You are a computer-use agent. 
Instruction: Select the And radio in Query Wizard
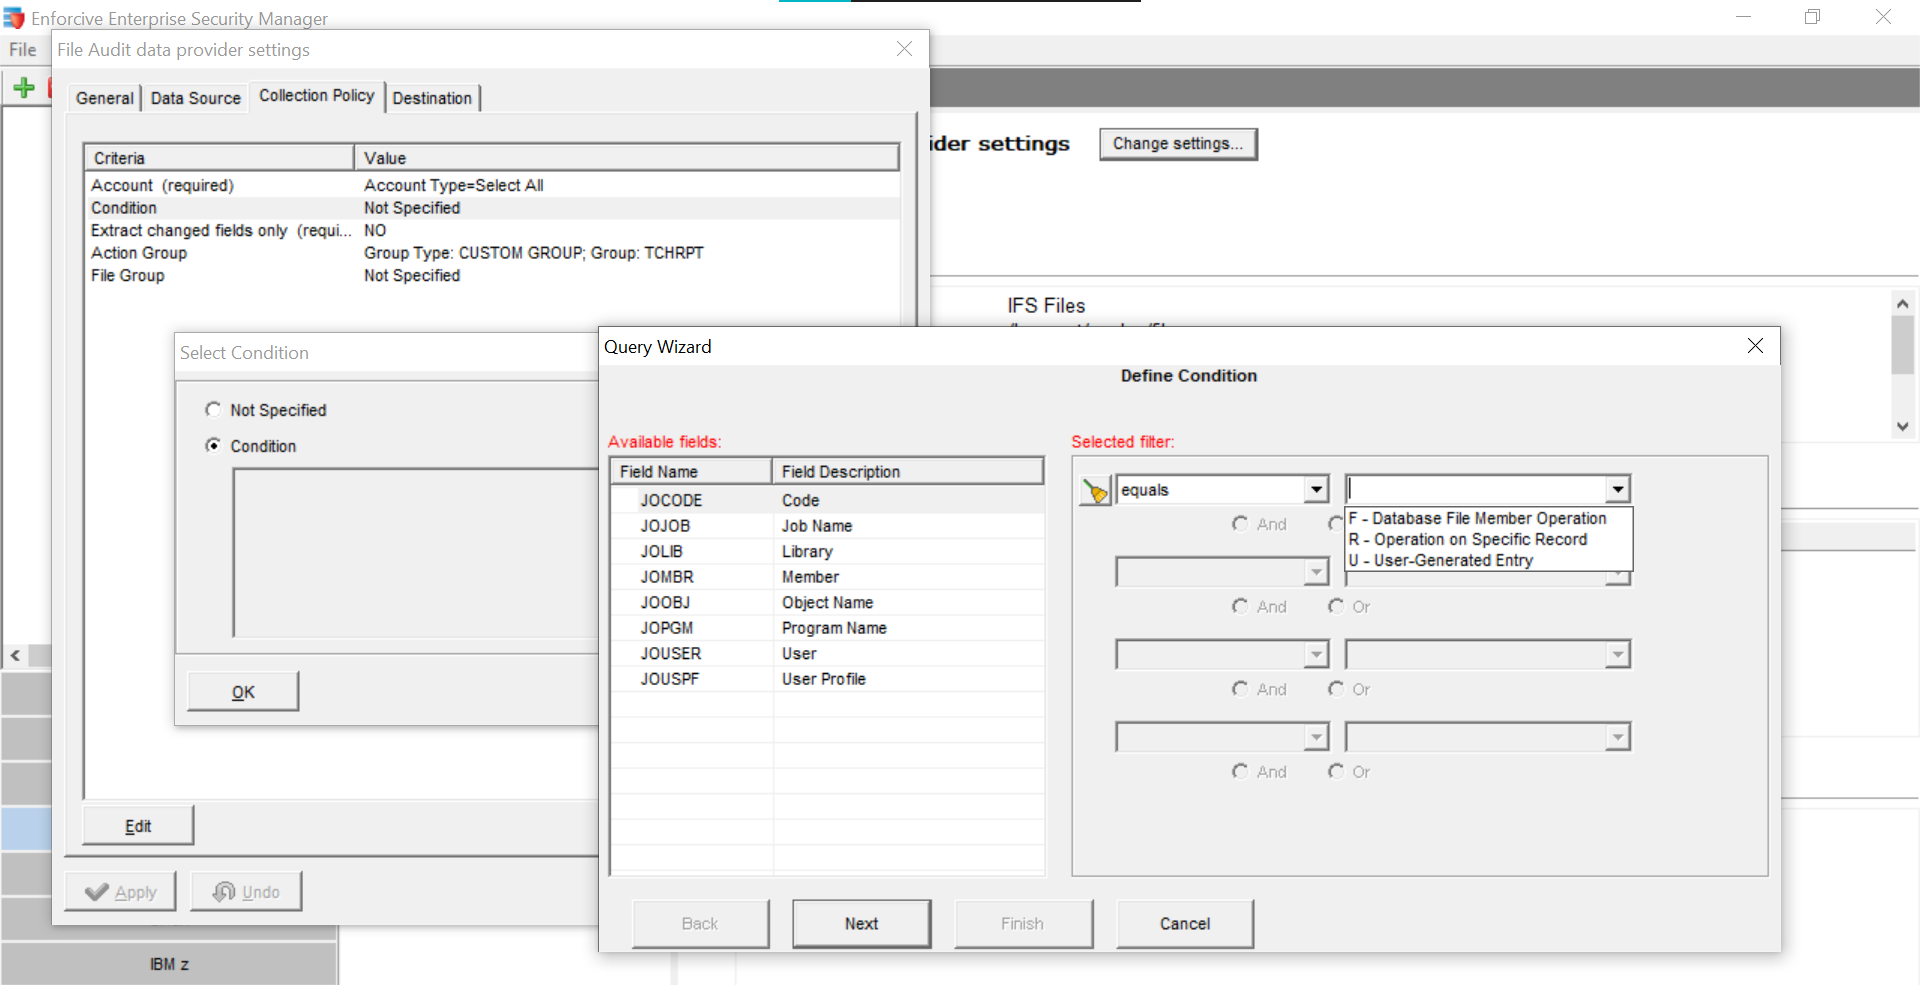1241,523
